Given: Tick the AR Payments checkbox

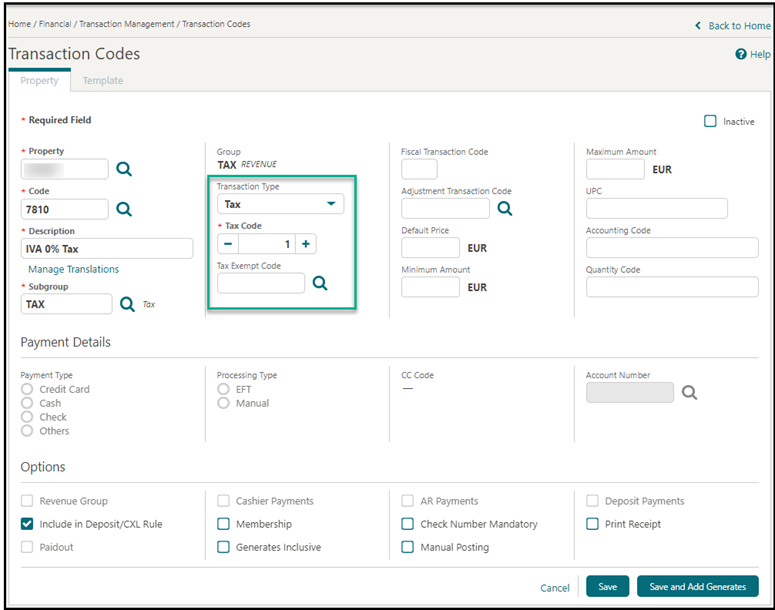Looking at the screenshot, I should pyautogui.click(x=407, y=501).
